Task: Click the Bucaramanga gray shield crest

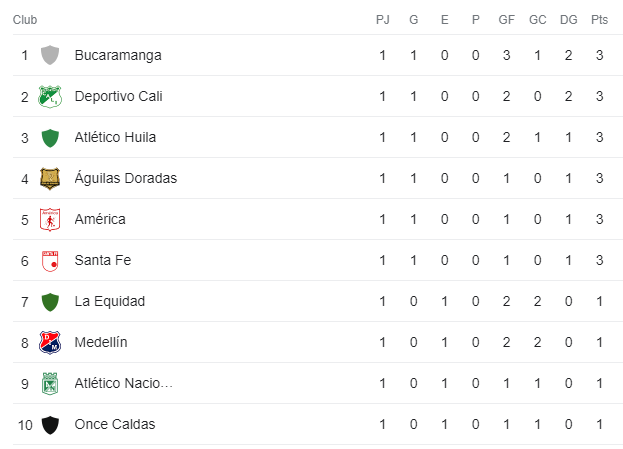Action: point(50,55)
